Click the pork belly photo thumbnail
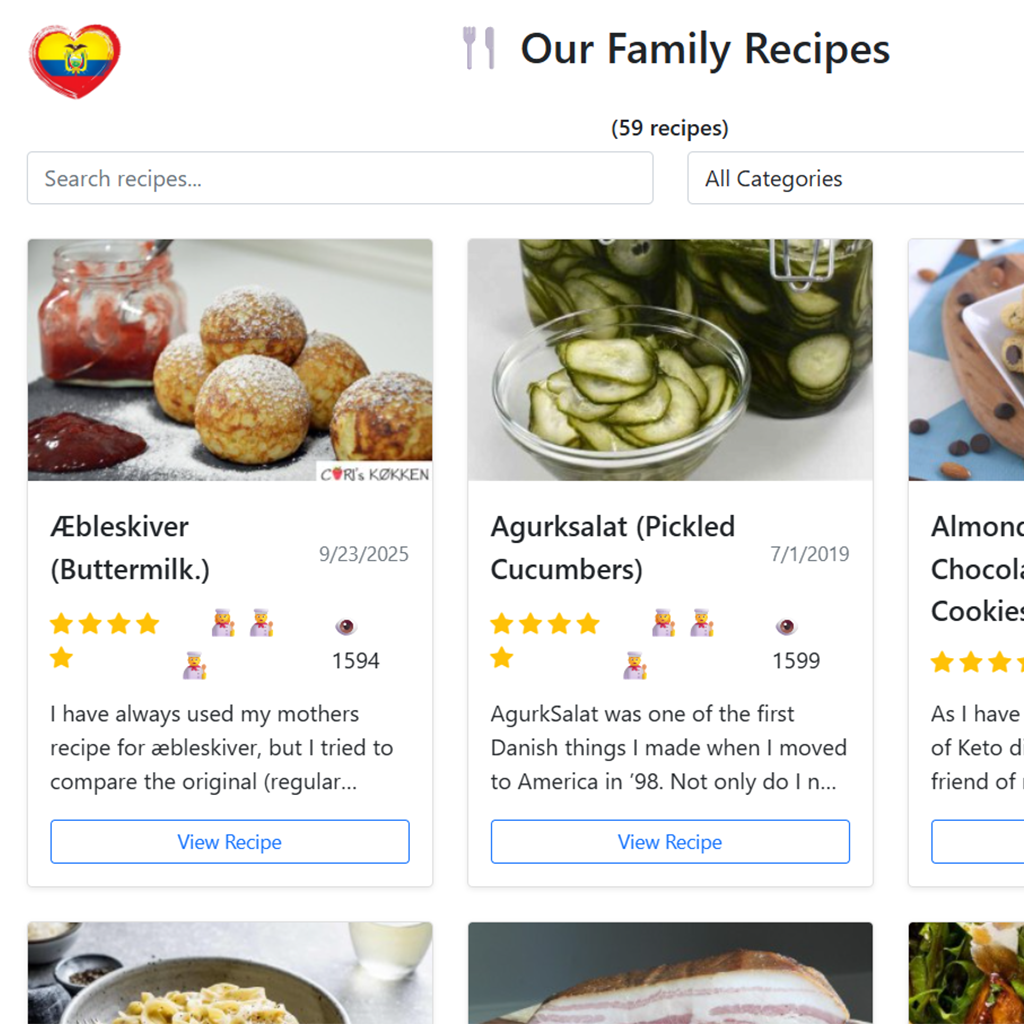The width and height of the screenshot is (1024, 1024). tap(670, 975)
